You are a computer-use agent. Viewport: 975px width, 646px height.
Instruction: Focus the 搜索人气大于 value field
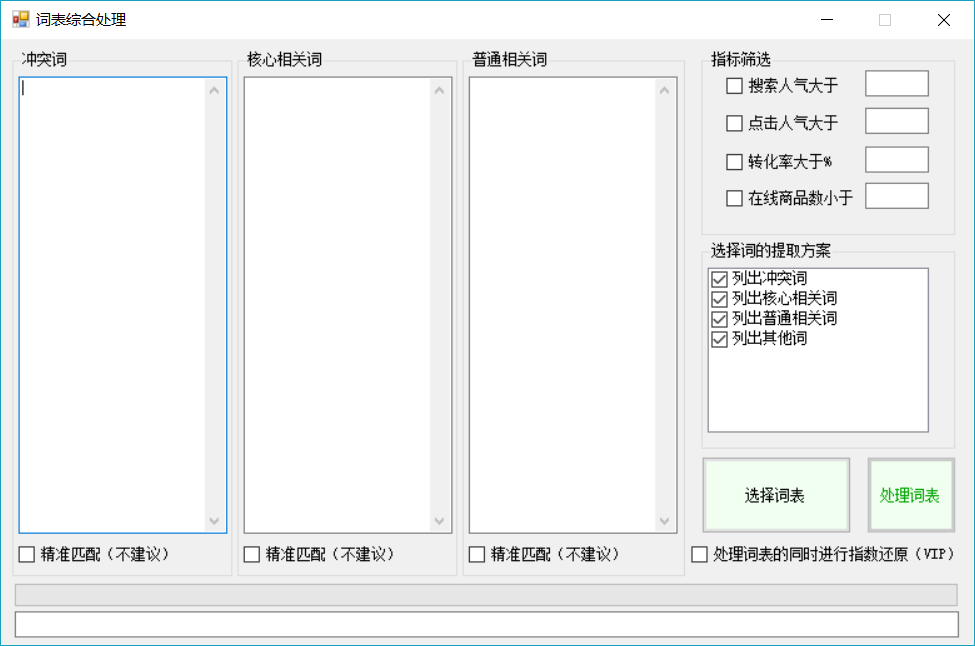(x=897, y=83)
